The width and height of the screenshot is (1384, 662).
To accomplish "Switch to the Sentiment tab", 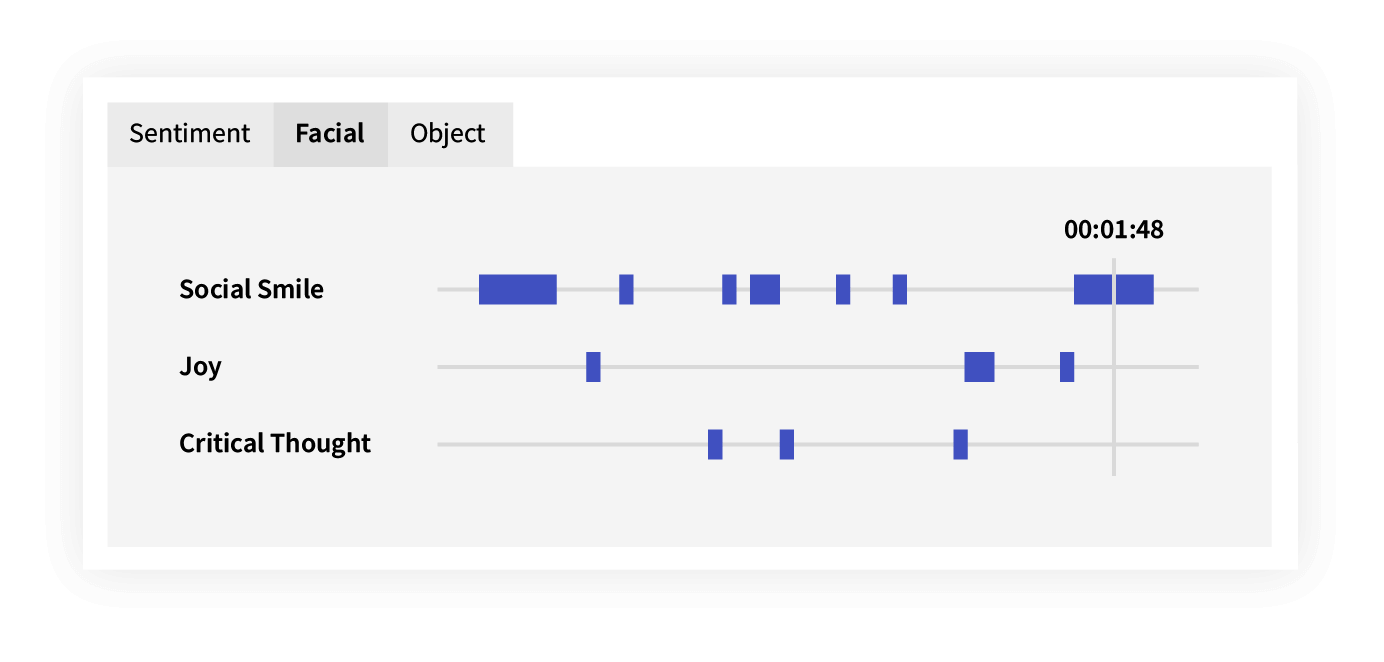I will tap(190, 134).
